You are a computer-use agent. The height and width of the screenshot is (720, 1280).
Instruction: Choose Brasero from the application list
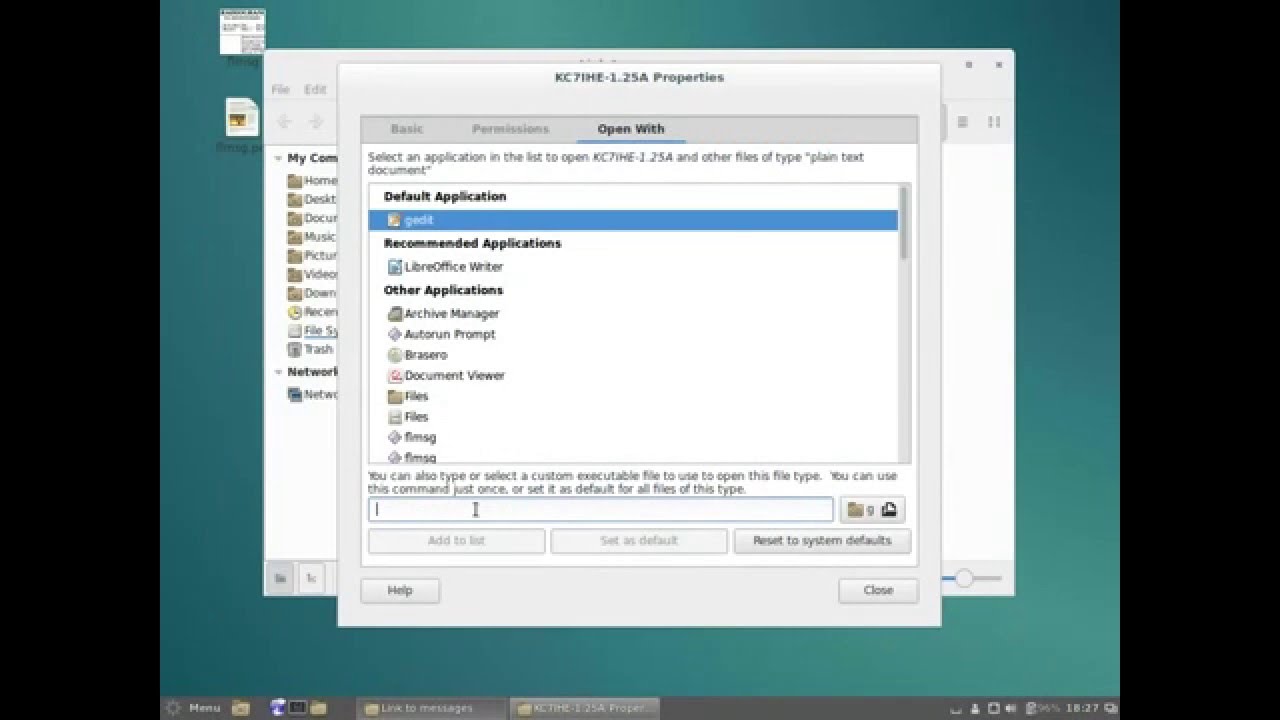coord(633,355)
